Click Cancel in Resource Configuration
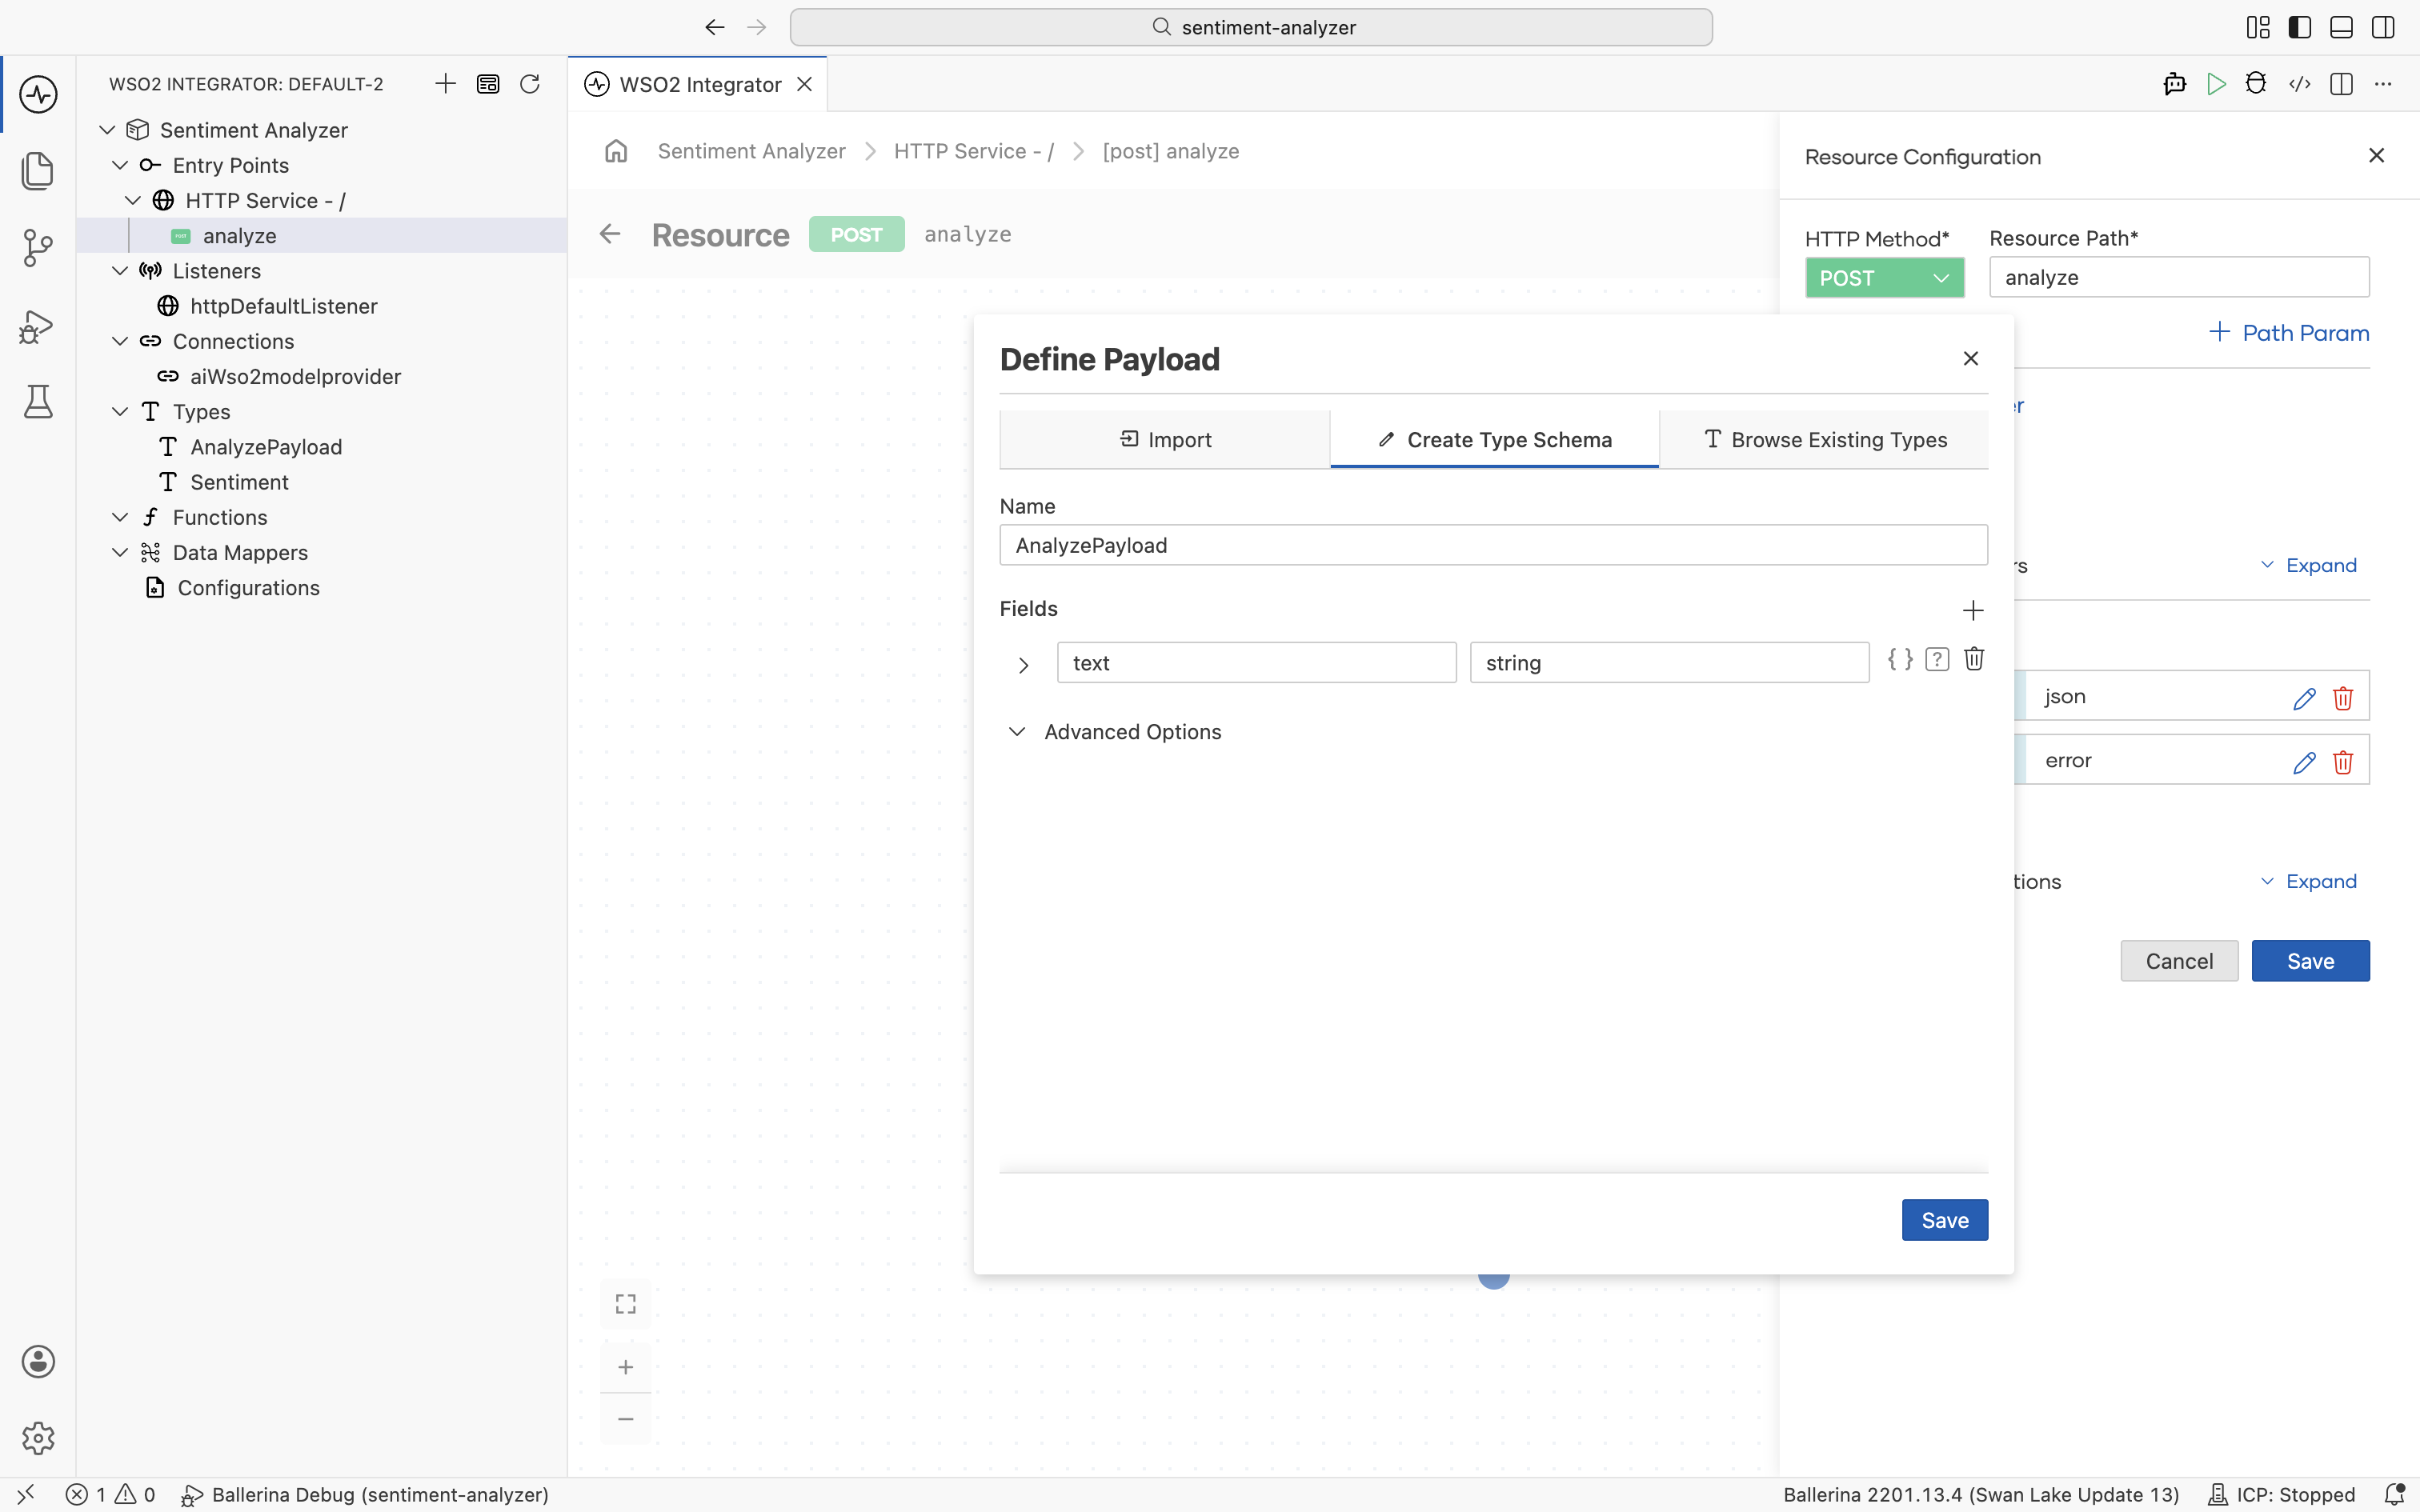 [2179, 961]
